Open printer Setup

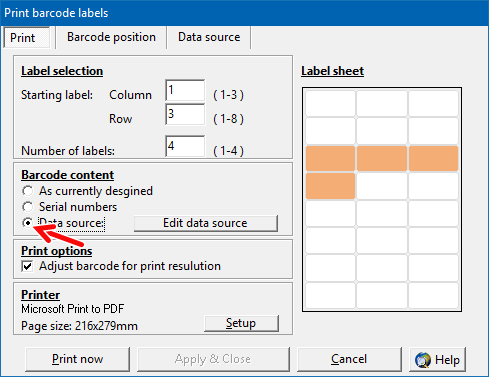(x=241, y=323)
